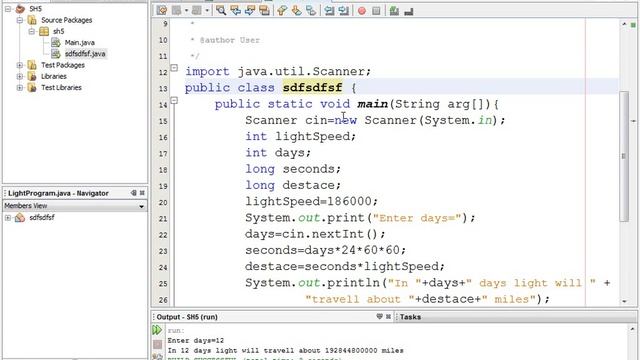Click the Find Previous Occurrence icon
640x360 pixels.
[x=236, y=11]
